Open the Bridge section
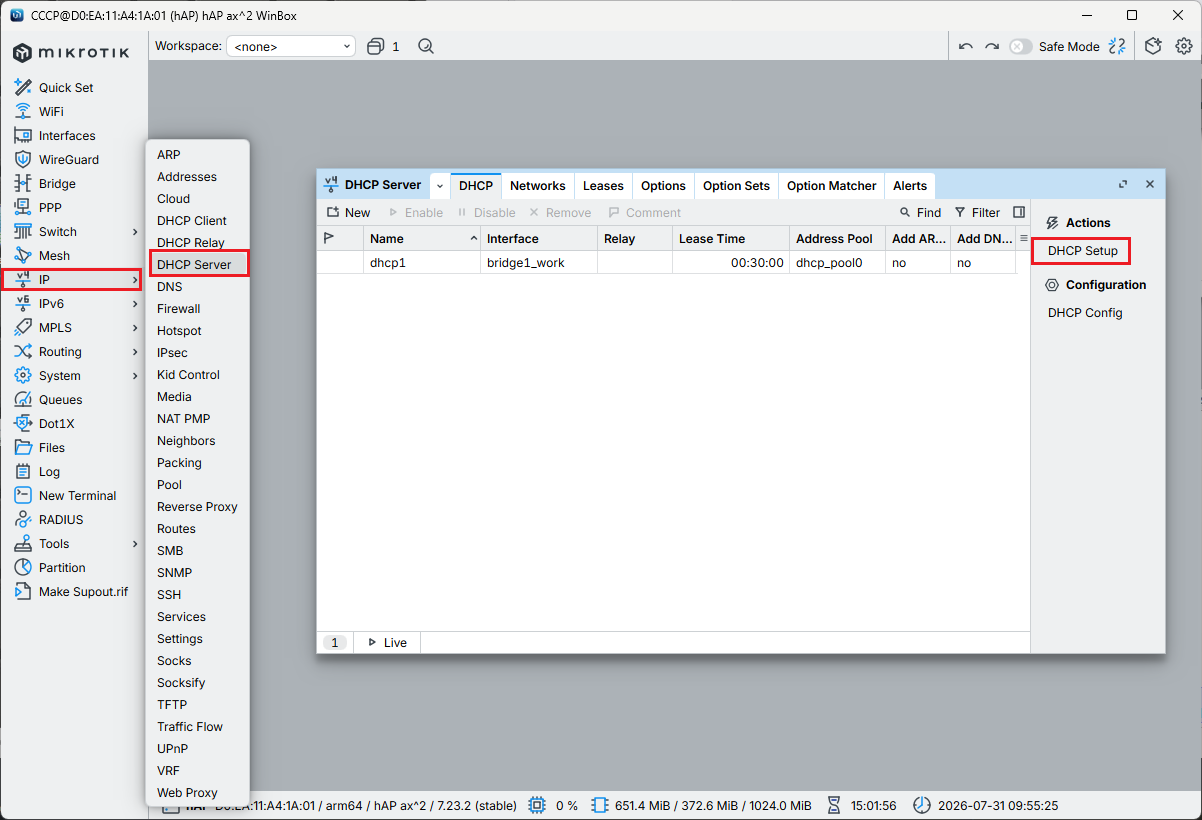 (x=57, y=184)
